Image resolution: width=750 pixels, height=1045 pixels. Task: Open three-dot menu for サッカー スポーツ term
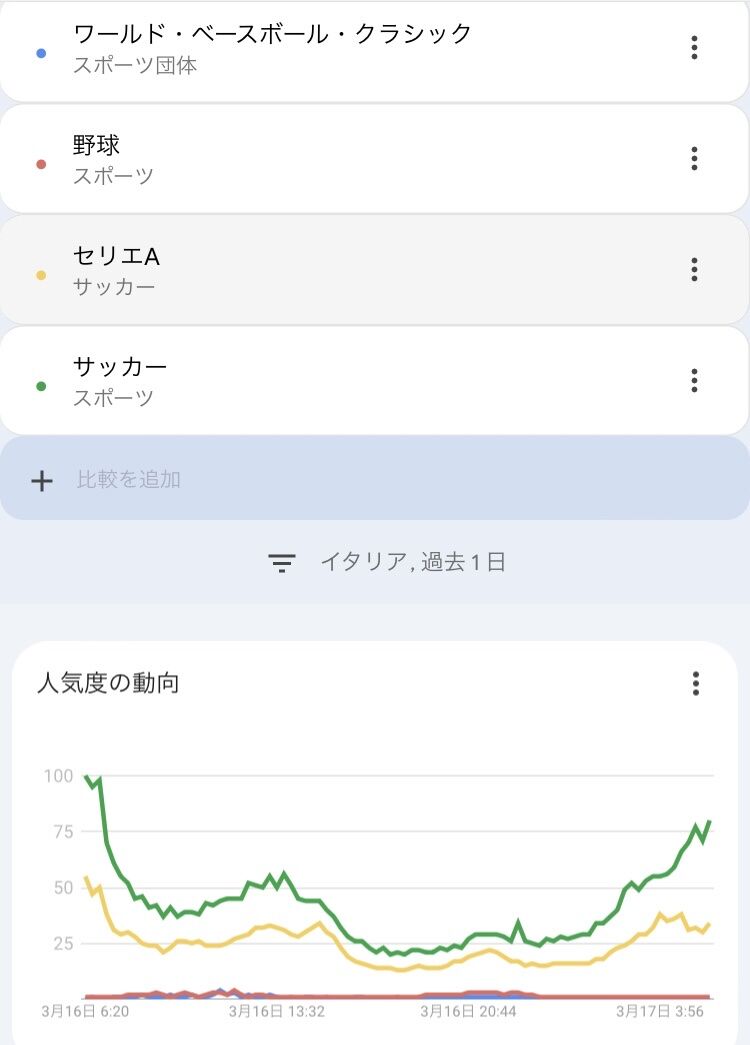point(694,381)
